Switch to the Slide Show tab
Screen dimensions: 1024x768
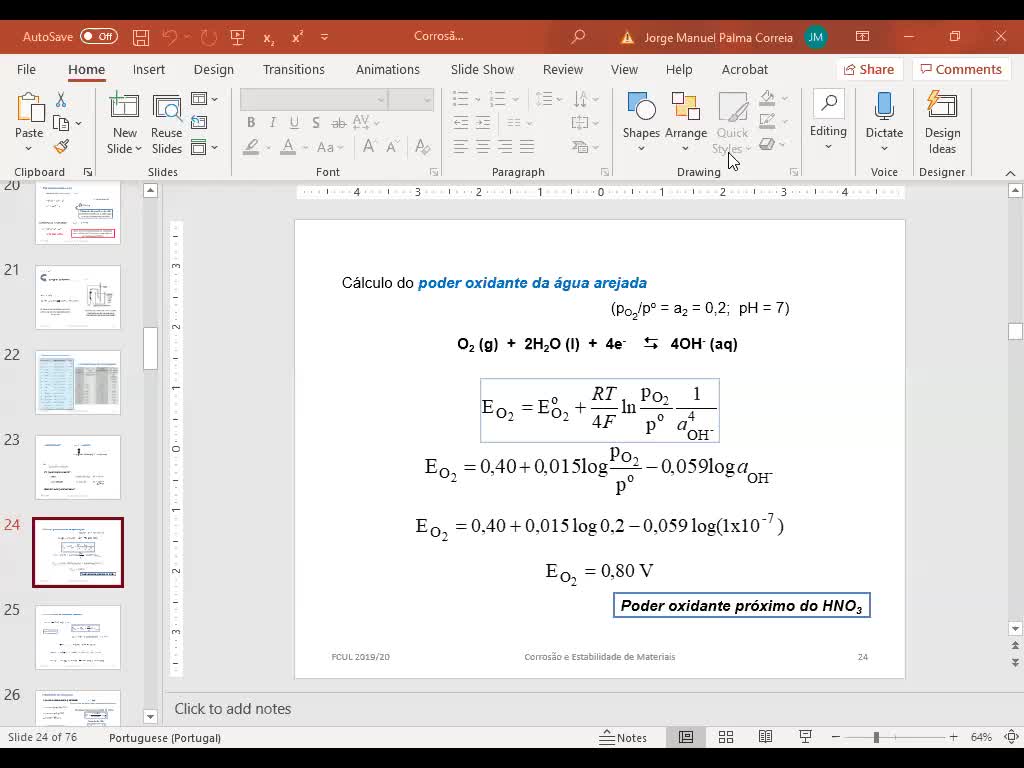click(482, 69)
